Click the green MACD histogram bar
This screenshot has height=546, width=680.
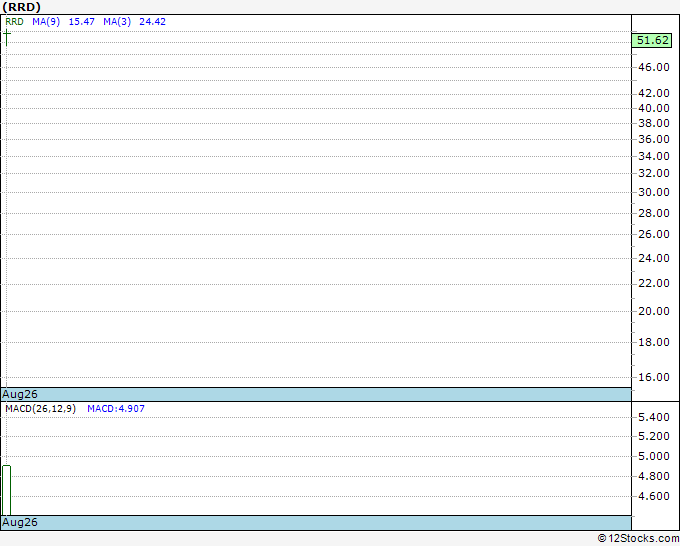pyautogui.click(x=7, y=490)
